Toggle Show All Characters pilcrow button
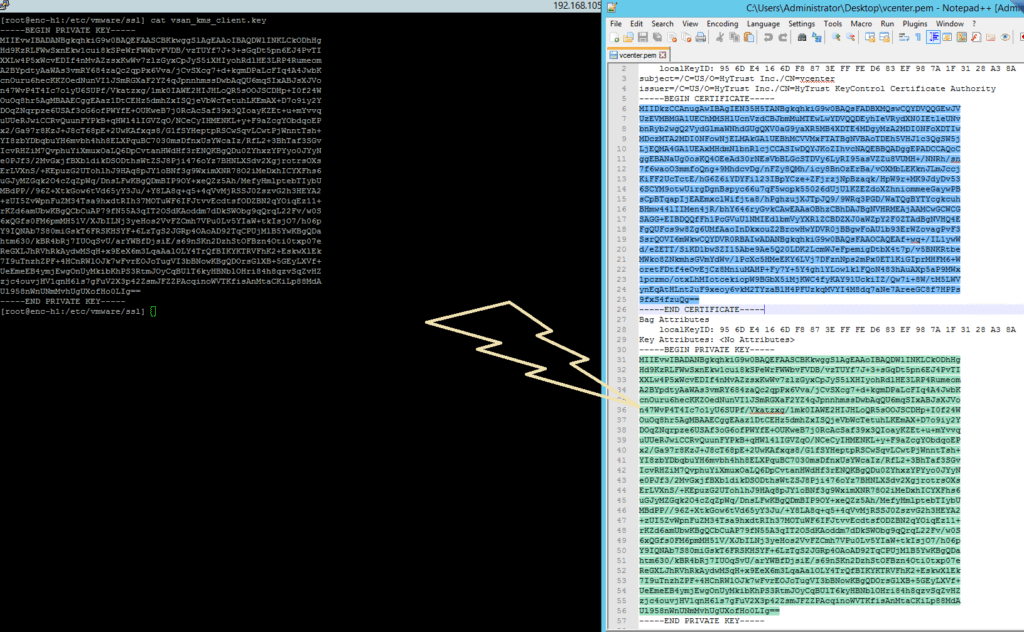The image size is (1024, 632). (920, 37)
